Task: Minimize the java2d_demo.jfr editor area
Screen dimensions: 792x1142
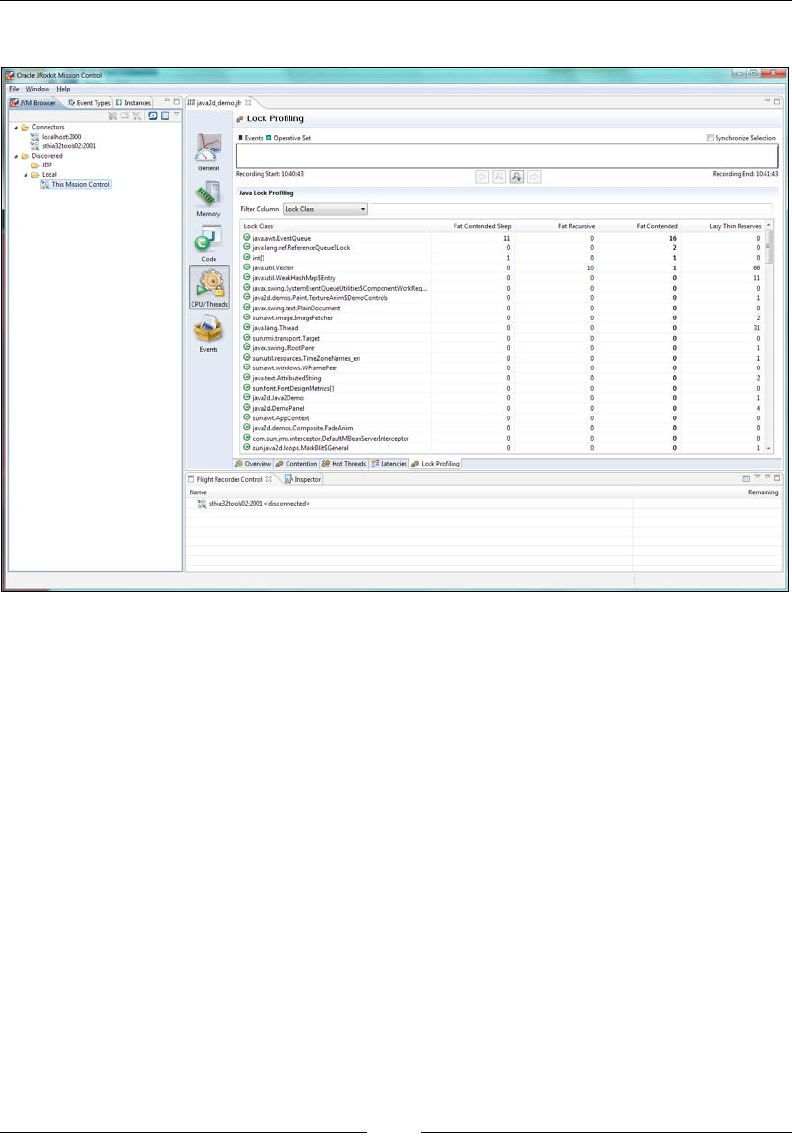Action: 767,101
